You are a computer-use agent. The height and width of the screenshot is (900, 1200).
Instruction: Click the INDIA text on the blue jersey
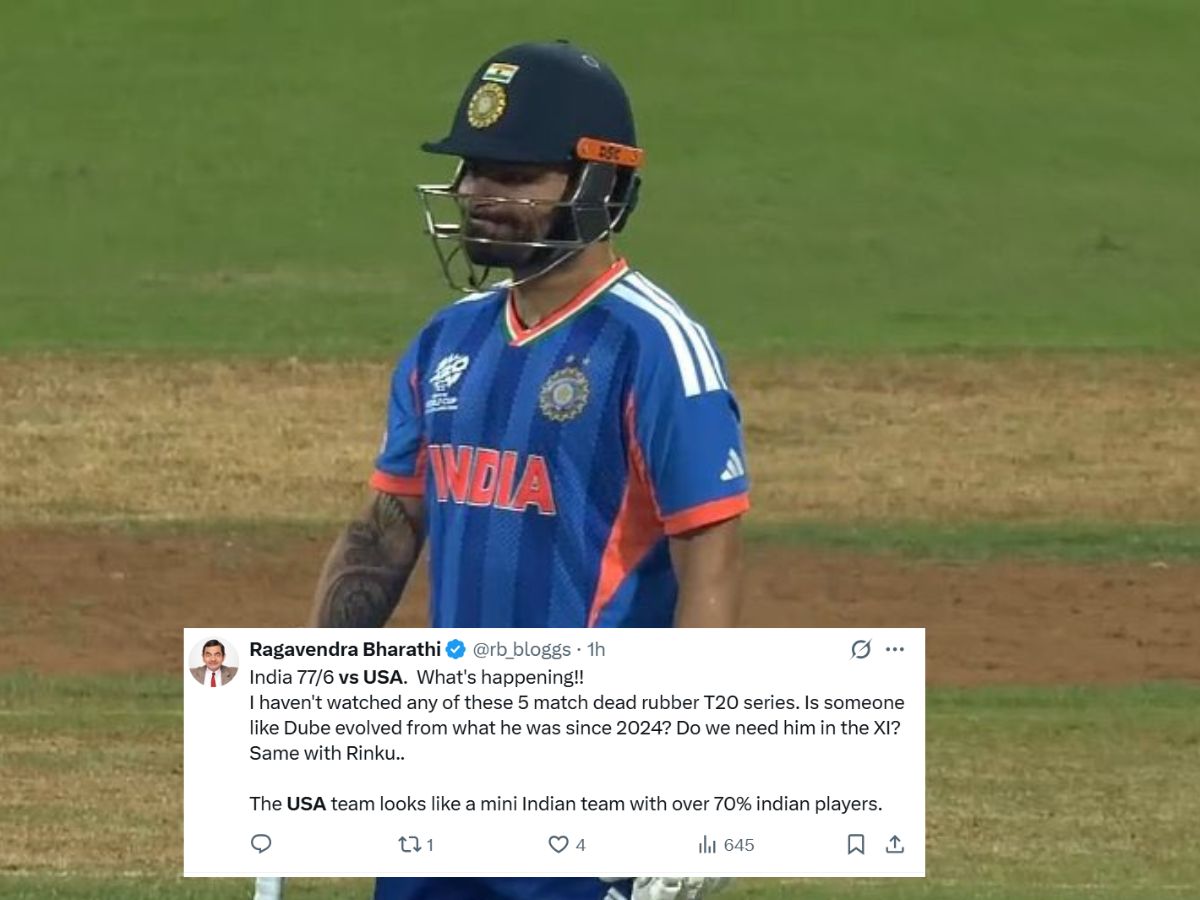(x=491, y=479)
